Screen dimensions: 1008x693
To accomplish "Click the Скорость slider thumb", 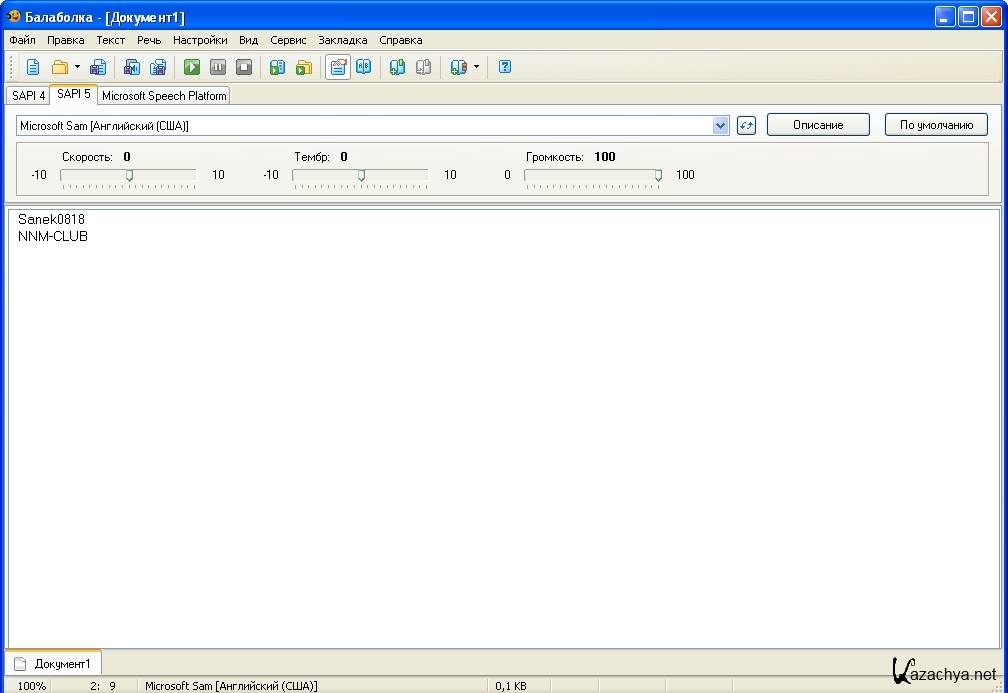I will pos(129,175).
